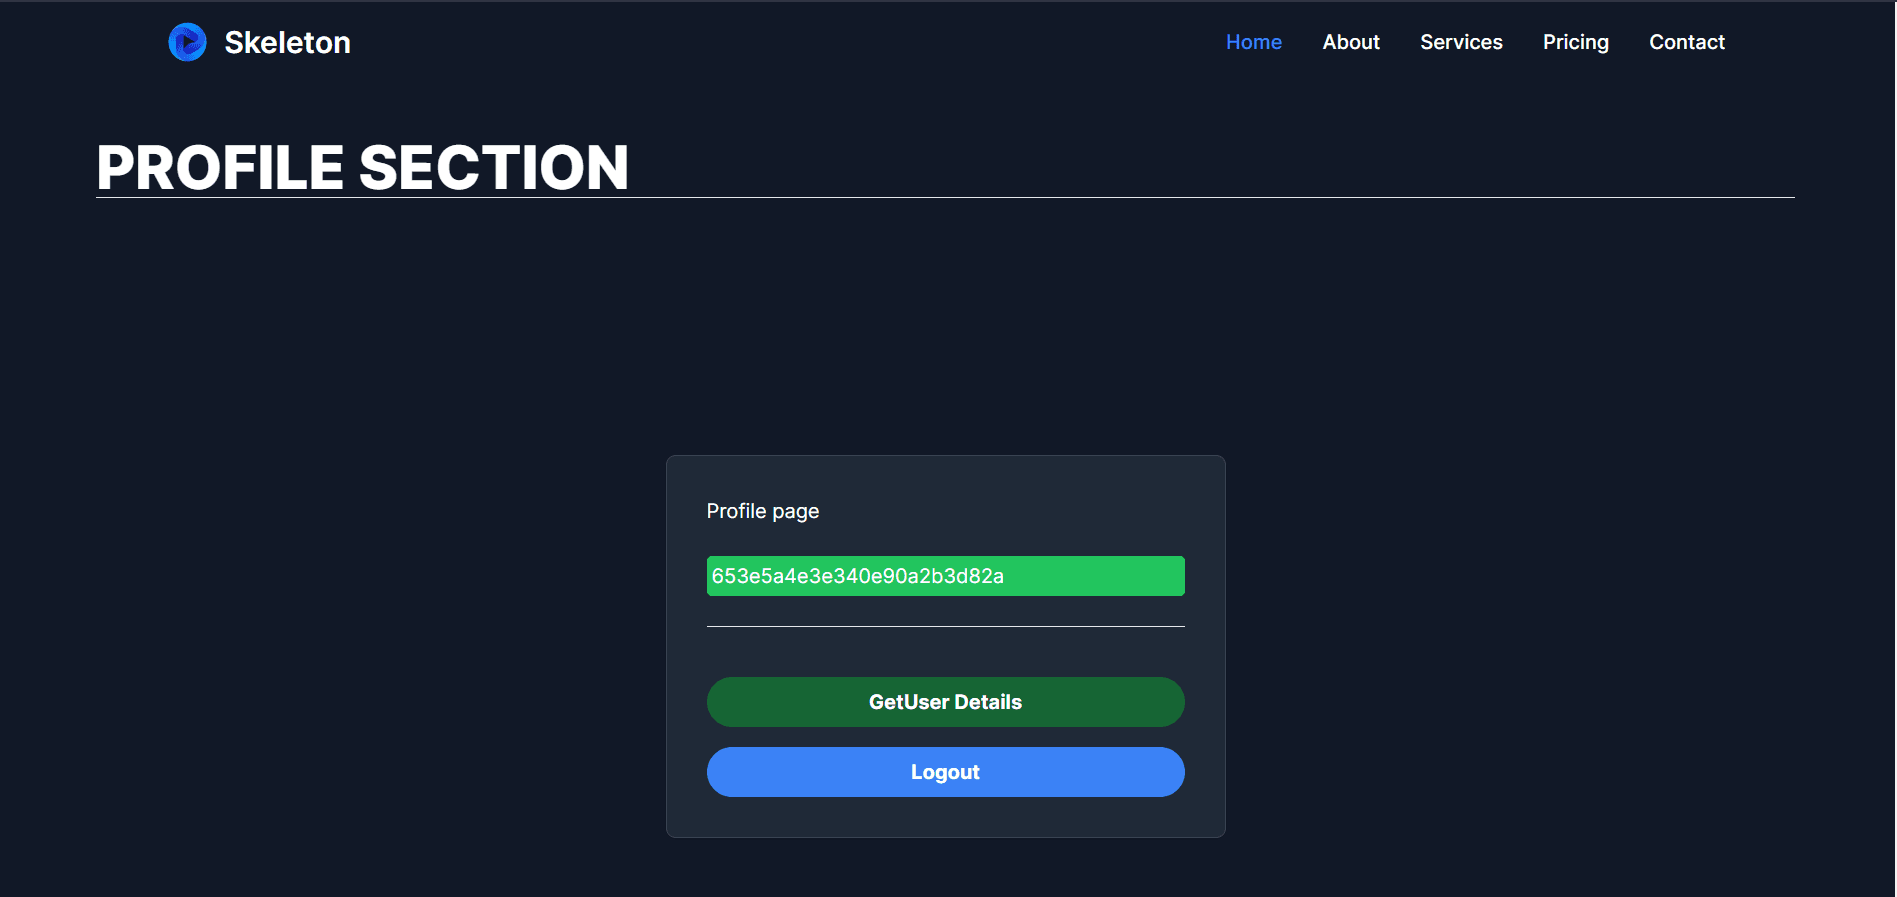Click the word SECTION in the heading

coord(494,167)
